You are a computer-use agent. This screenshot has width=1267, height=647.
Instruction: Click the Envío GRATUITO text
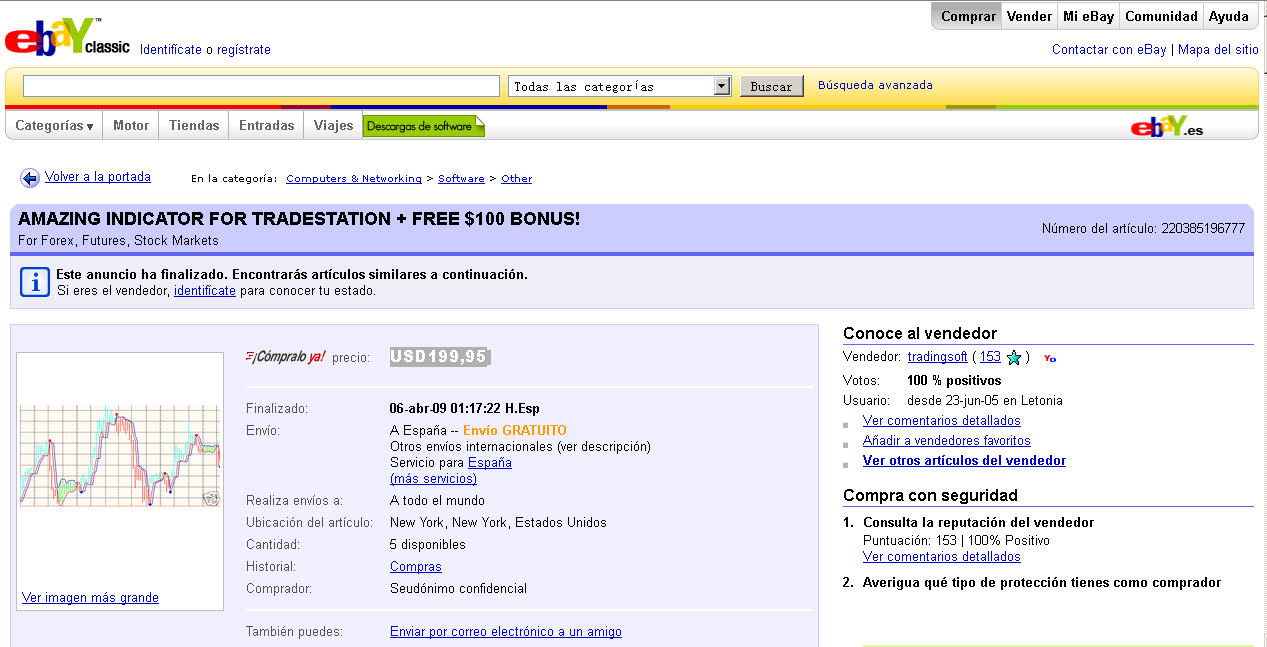[x=515, y=431]
